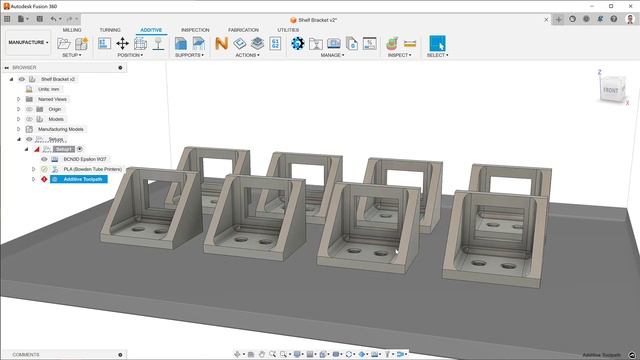Open the Task Manager hourglass icon

tap(316, 43)
